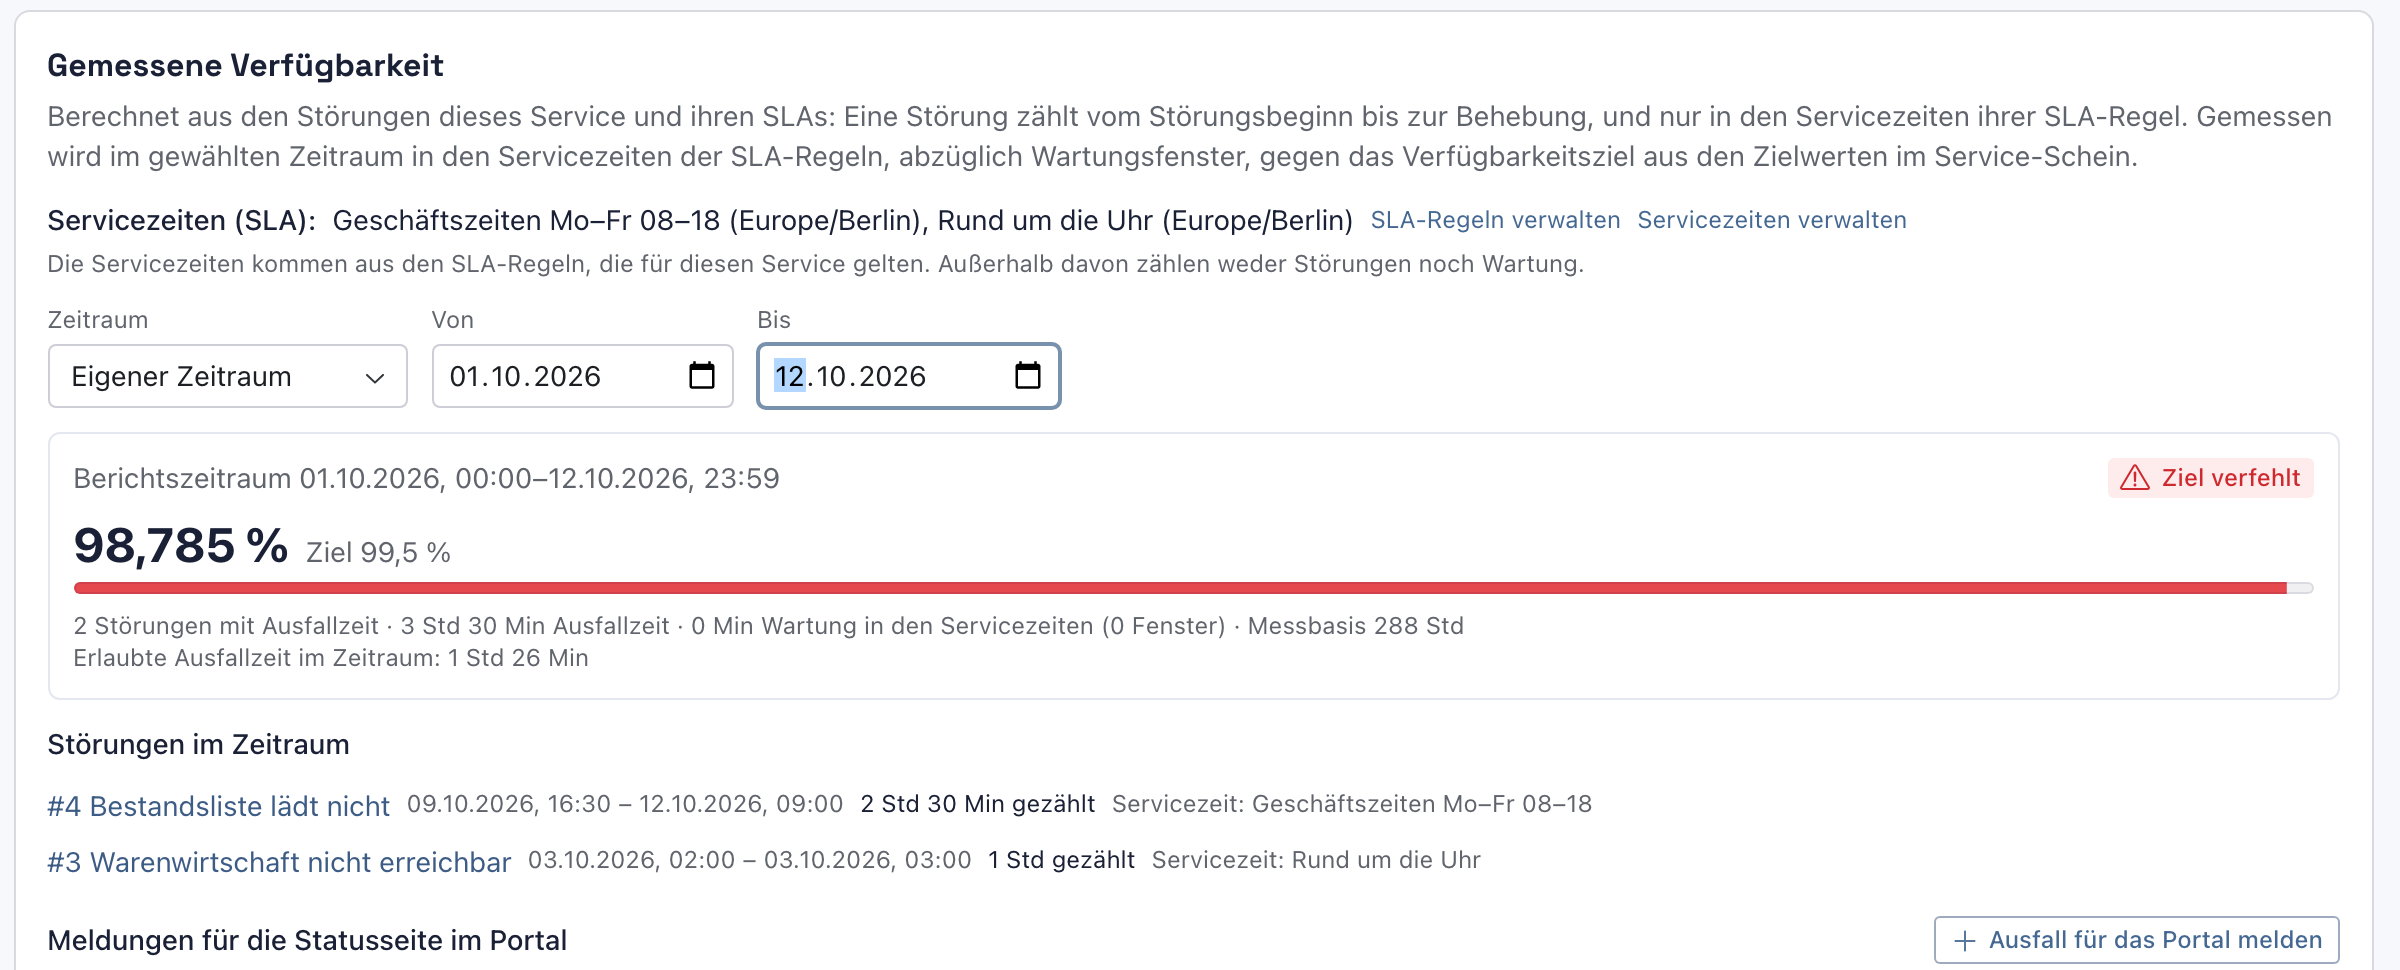The width and height of the screenshot is (2400, 970).
Task: Click the Störungen im Zeitraum heading
Action: point(198,745)
